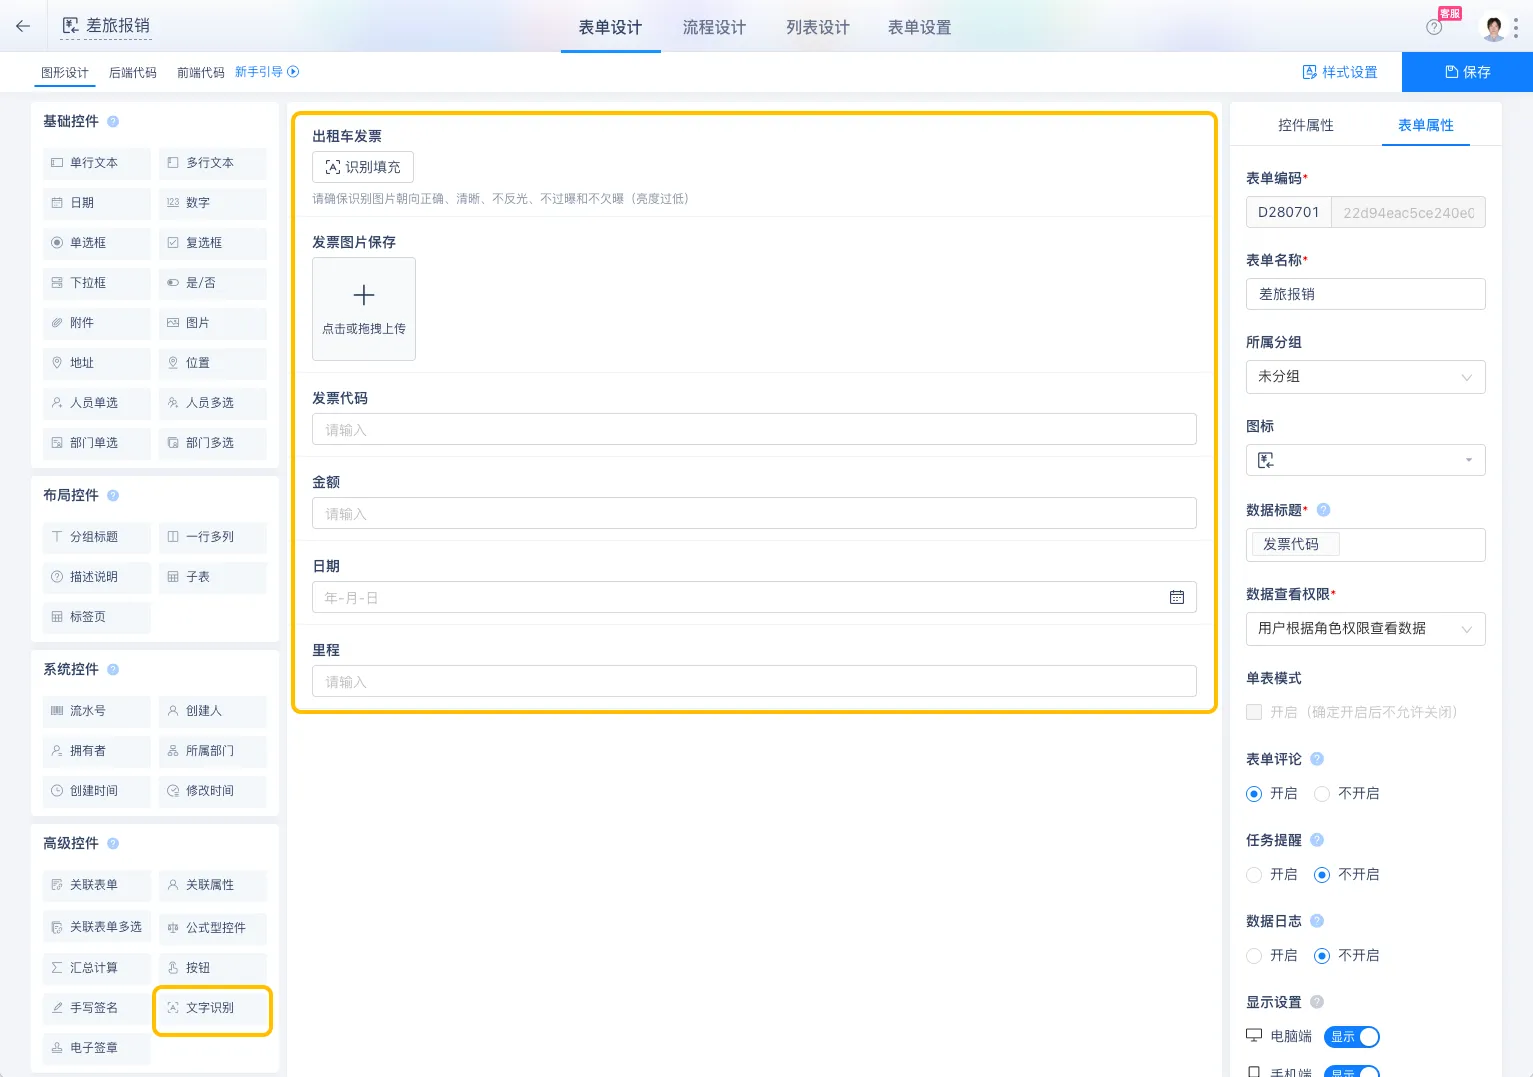Click the 金额 input field
The width and height of the screenshot is (1533, 1077).
(754, 514)
